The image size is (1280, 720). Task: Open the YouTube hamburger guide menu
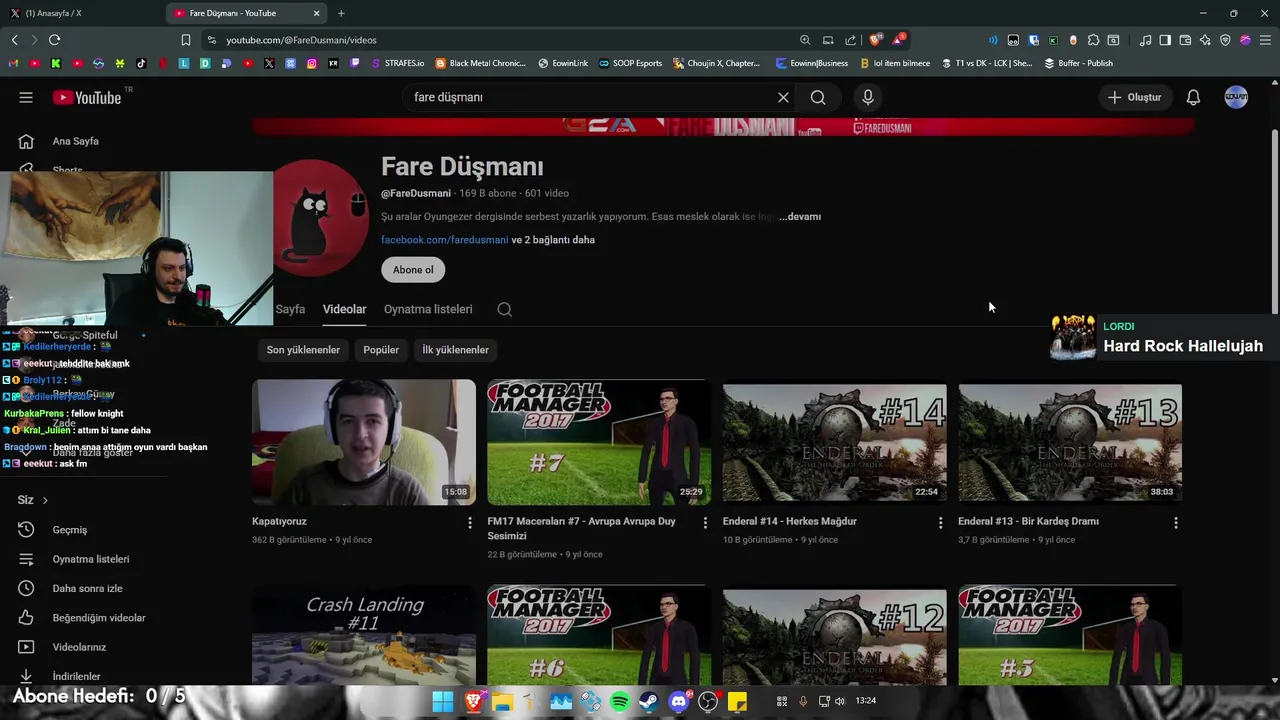click(26, 97)
